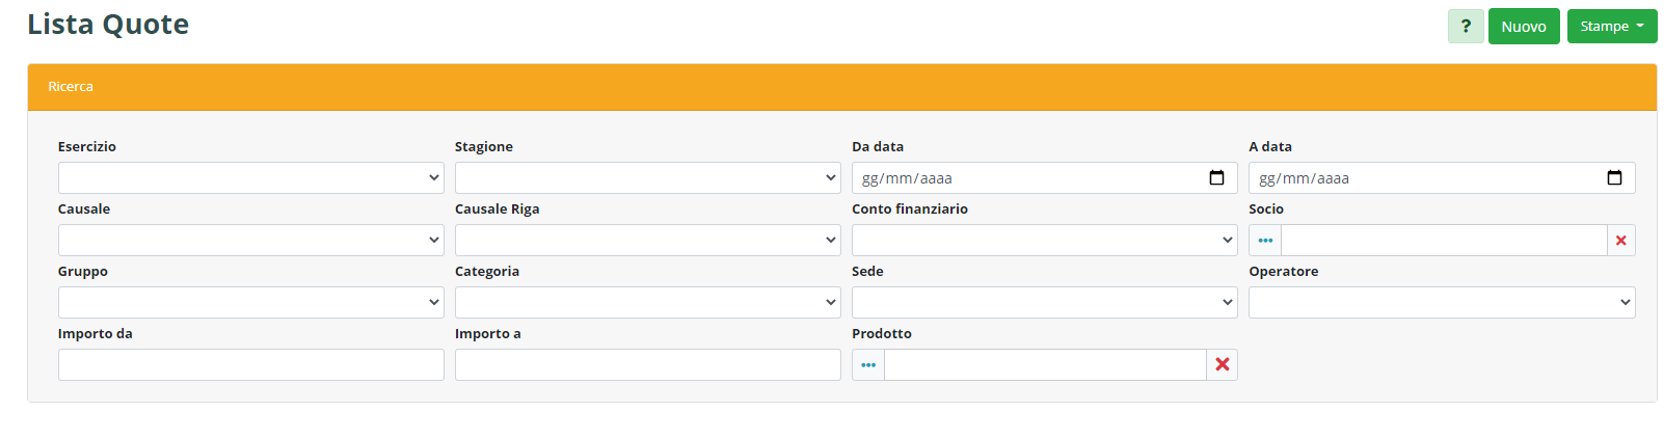1678x425 pixels.
Task: Open the Stagione dropdown
Action: (x=647, y=178)
